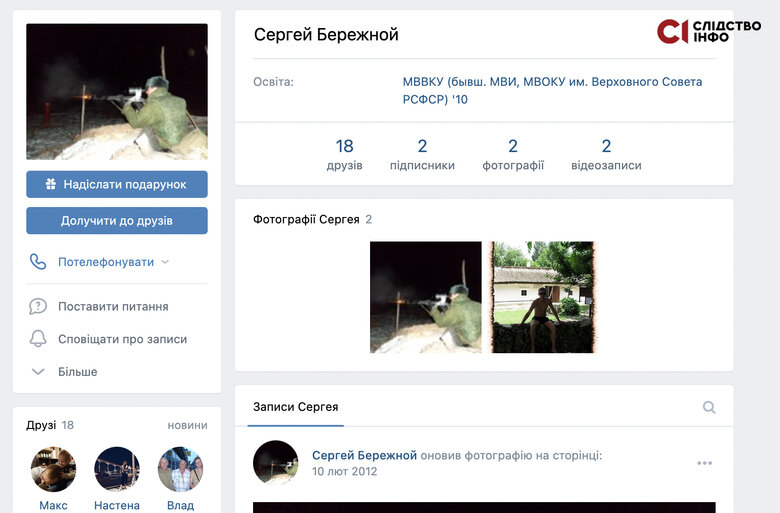Click the question bubble icon

tap(38, 307)
